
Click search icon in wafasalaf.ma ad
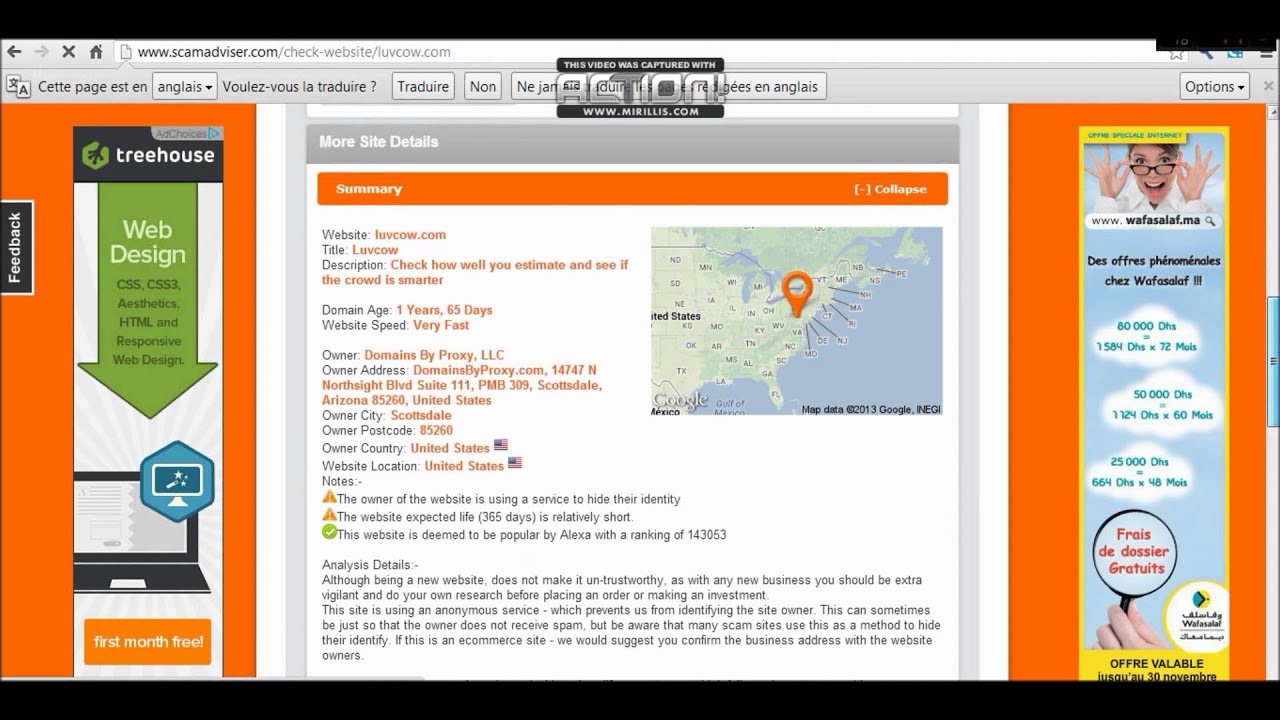tap(1210, 220)
